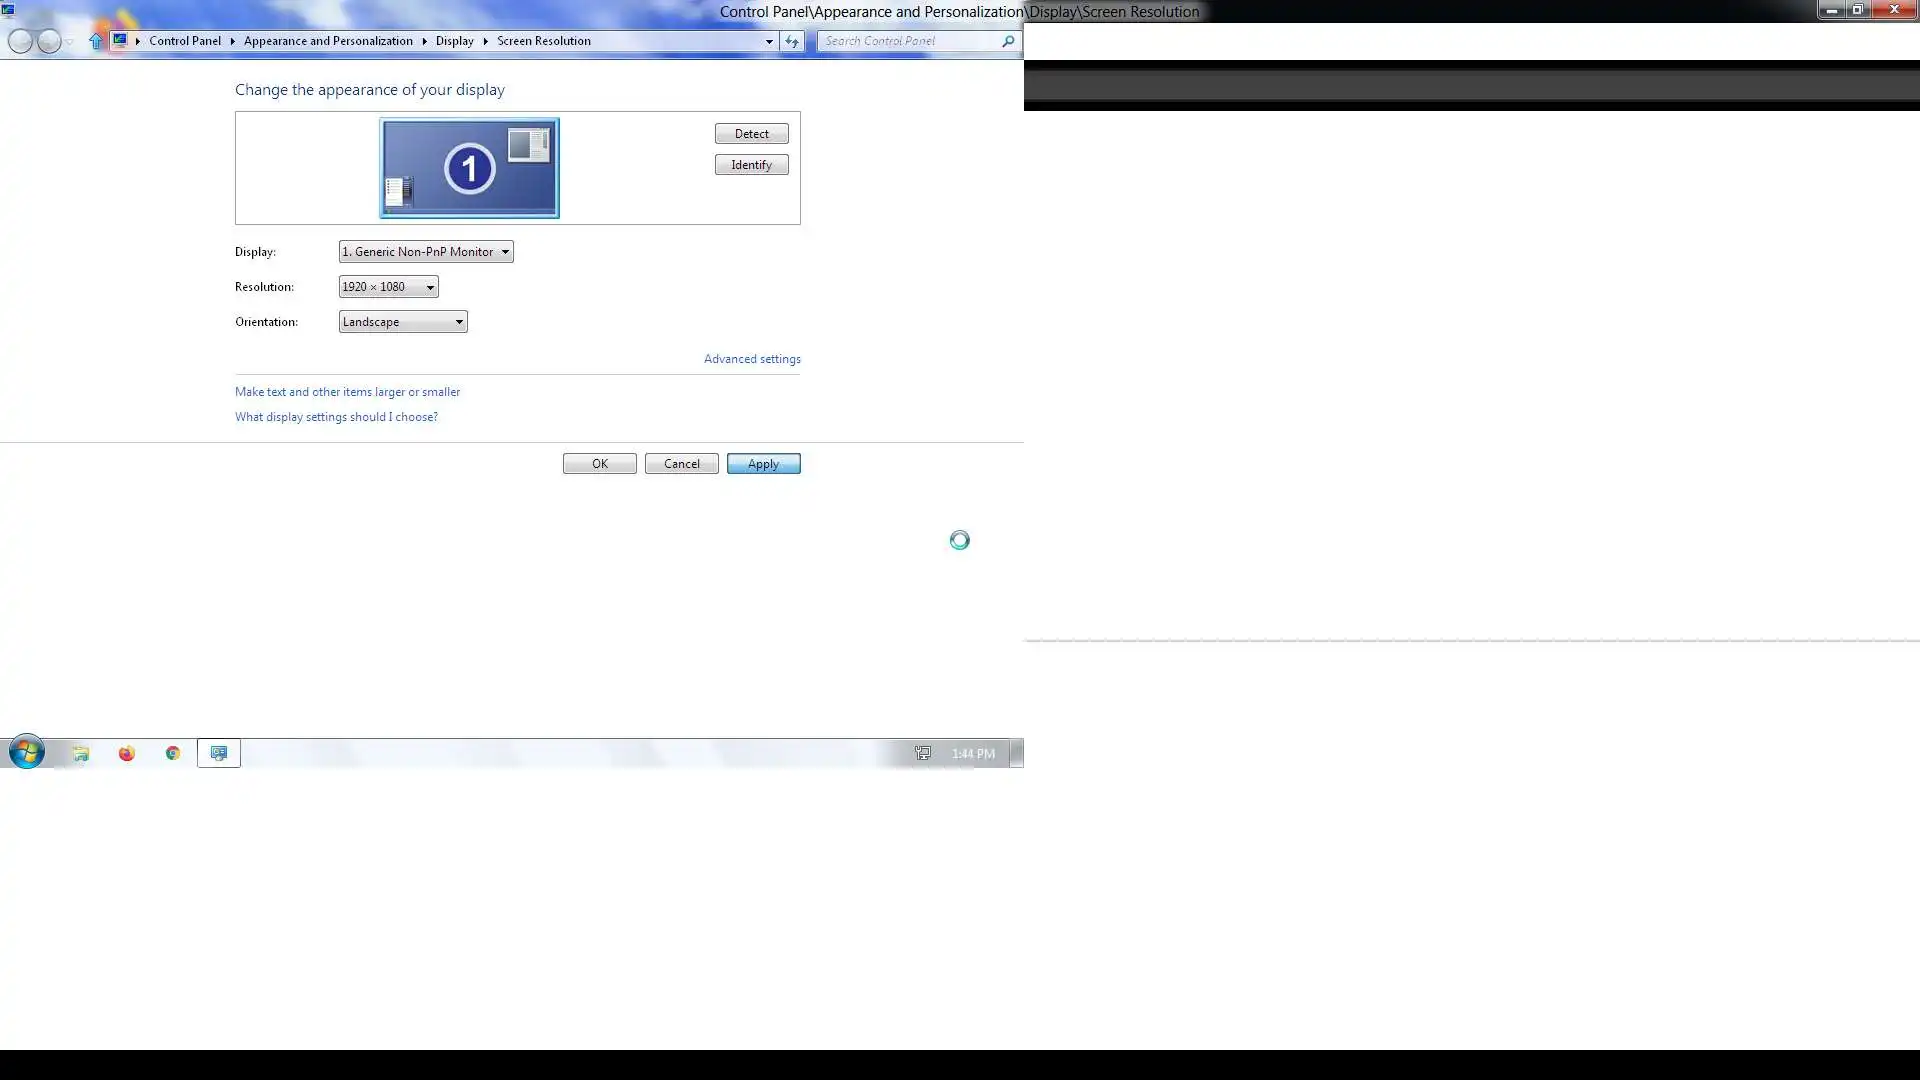Screen dimensions: 1920x1080
Task: Expand the Orientation dropdown
Action: 402,322
